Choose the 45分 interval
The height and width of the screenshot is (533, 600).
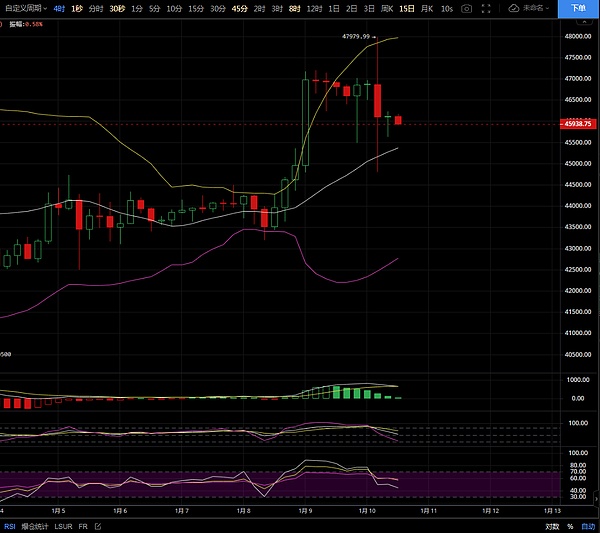(x=239, y=8)
